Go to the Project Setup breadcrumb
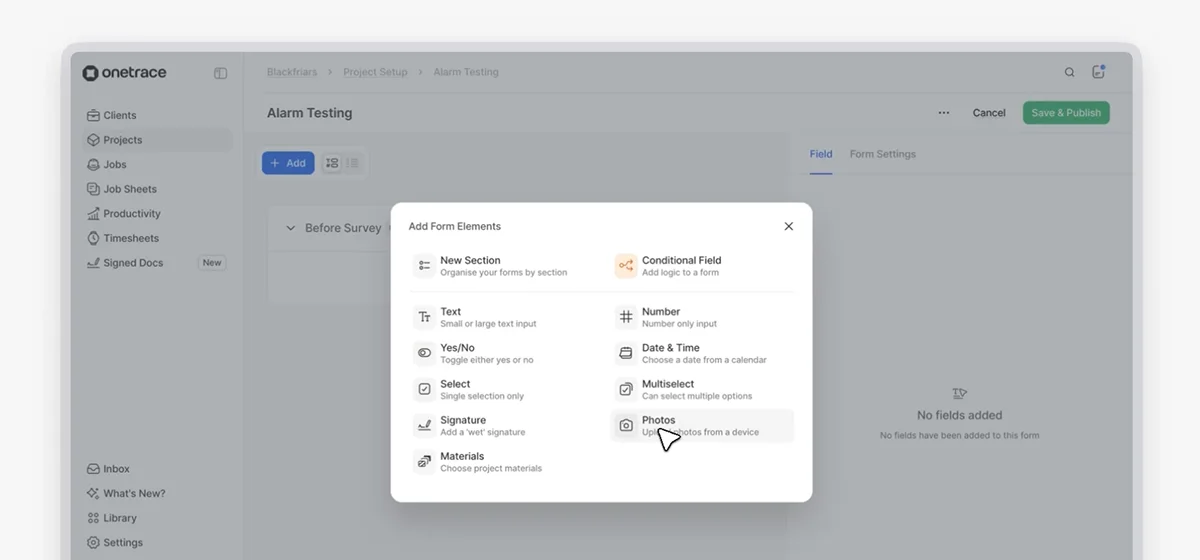Screen dimensions: 1200x560 coord(375,72)
